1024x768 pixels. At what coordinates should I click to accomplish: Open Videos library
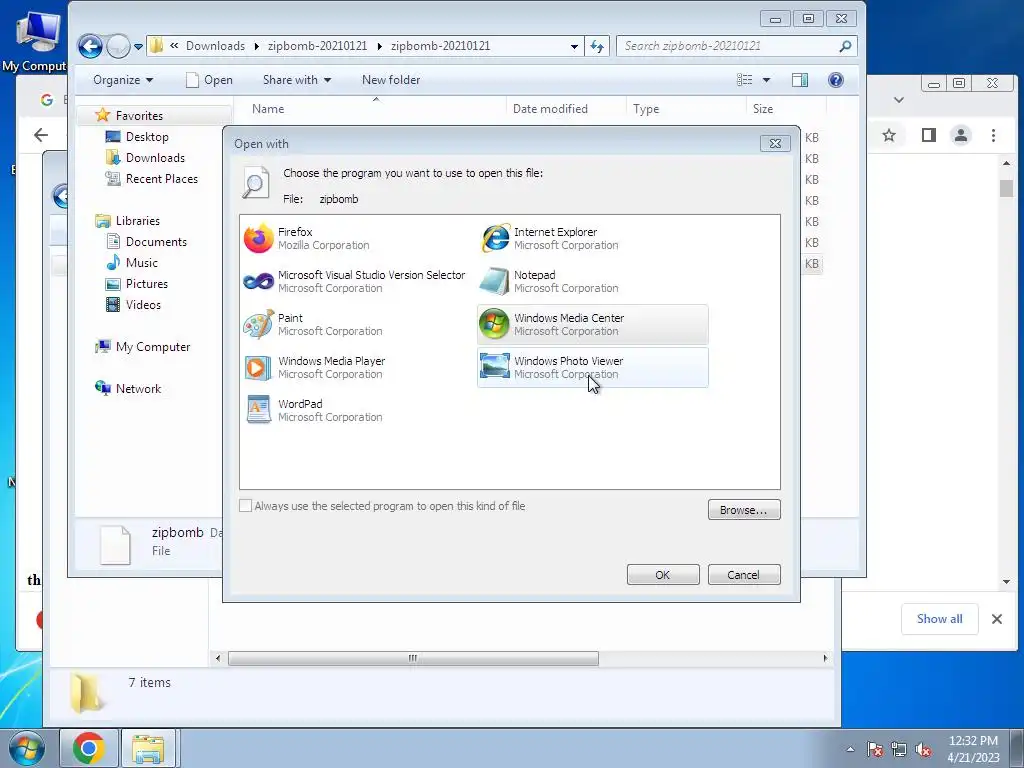[x=143, y=304]
